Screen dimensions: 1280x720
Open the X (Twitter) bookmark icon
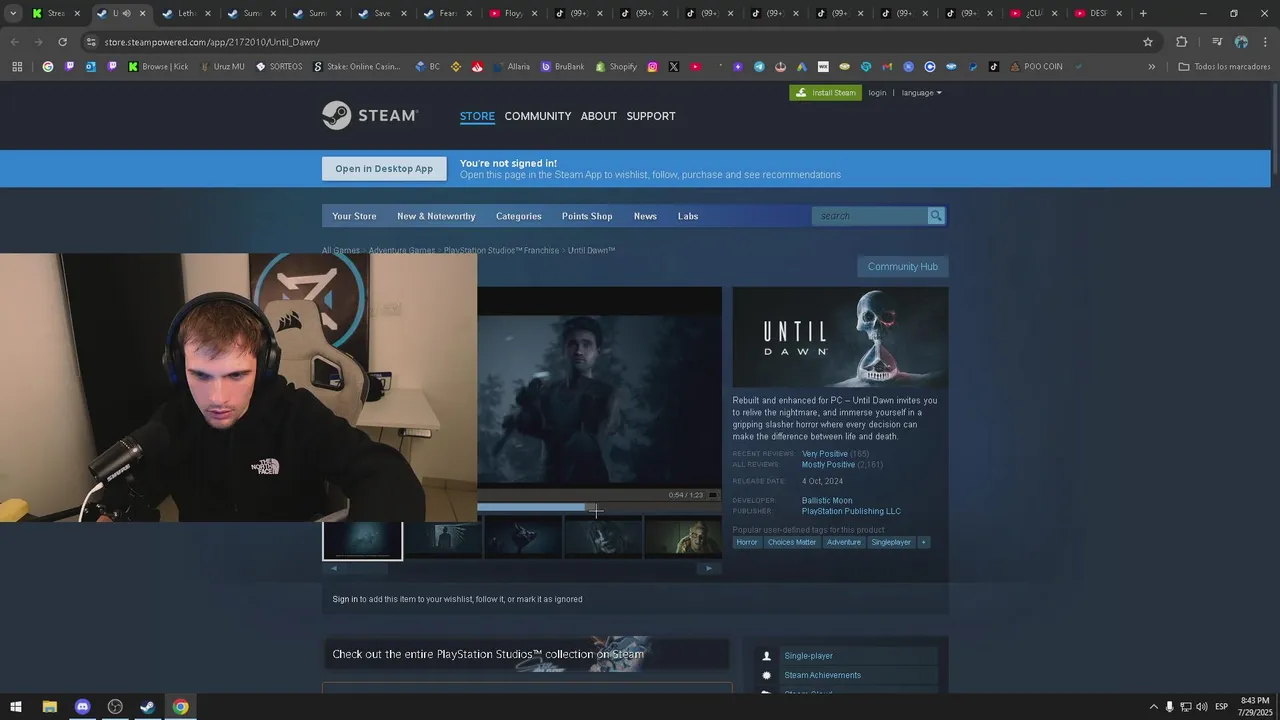click(674, 67)
